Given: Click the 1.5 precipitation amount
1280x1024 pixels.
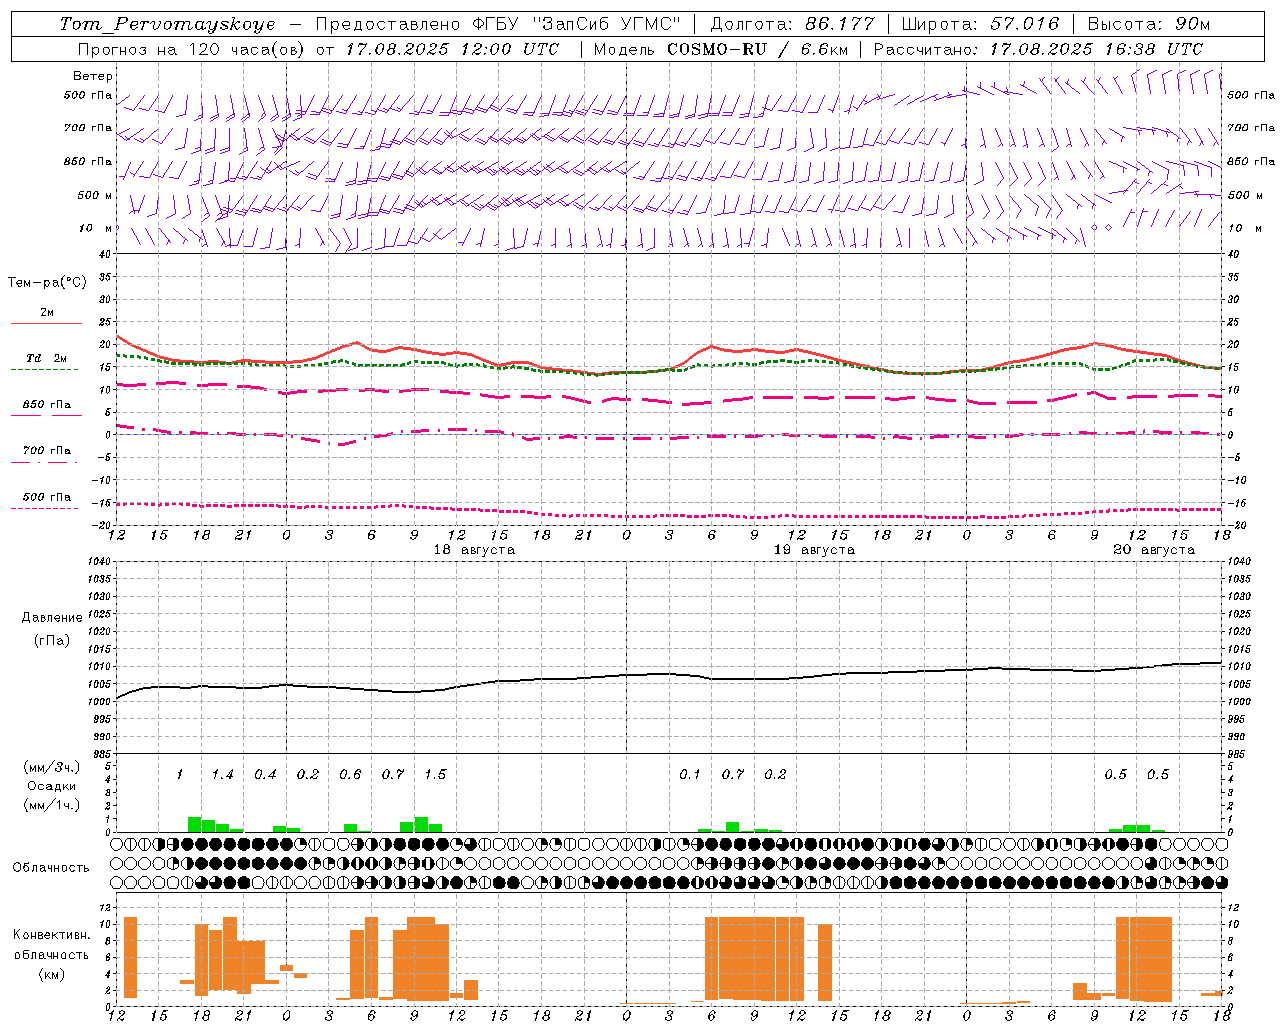Looking at the screenshot, I should click(x=435, y=775).
